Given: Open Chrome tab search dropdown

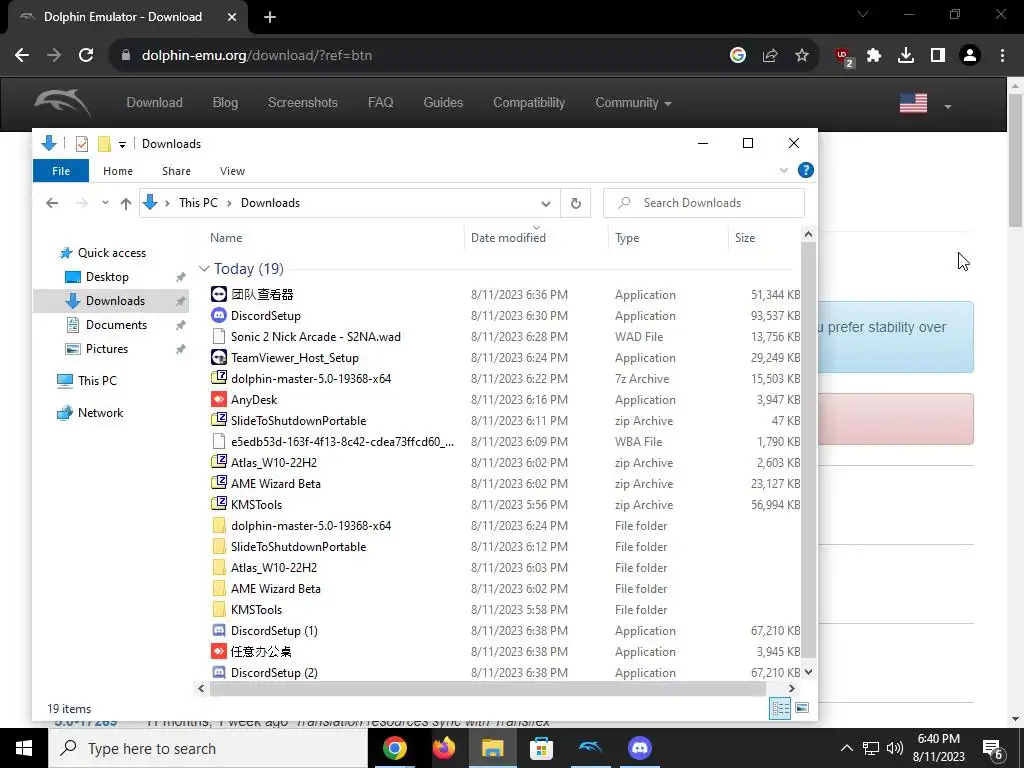Looking at the screenshot, I should (x=863, y=14).
